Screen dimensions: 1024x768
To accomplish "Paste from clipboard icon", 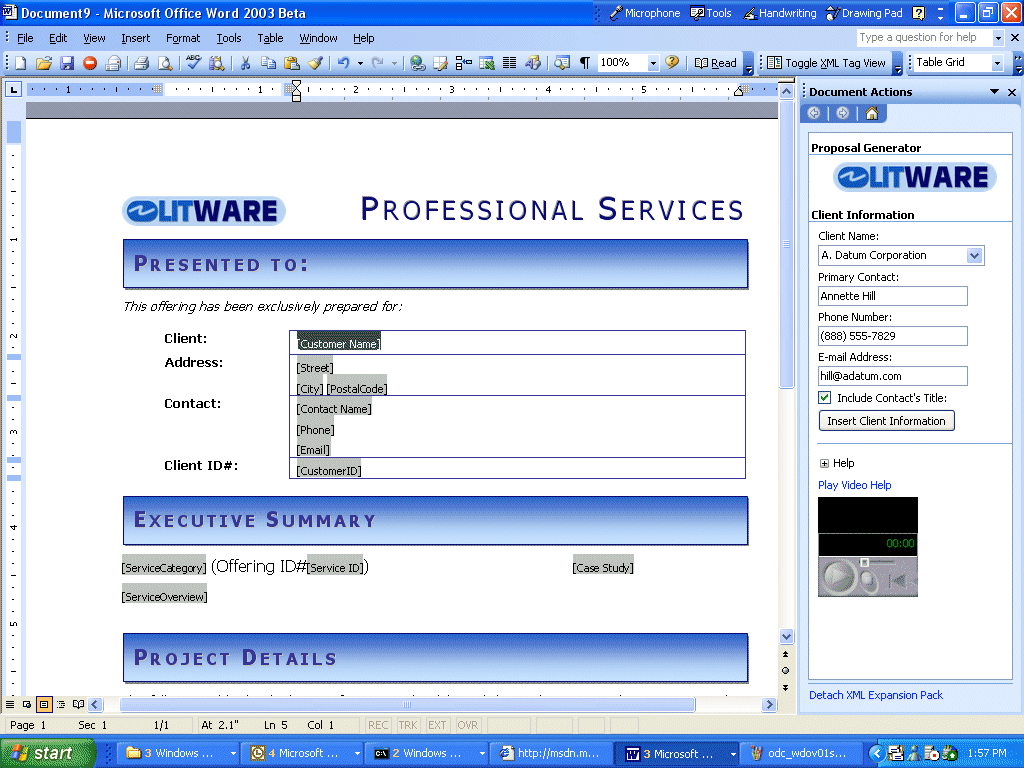I will [x=292, y=63].
